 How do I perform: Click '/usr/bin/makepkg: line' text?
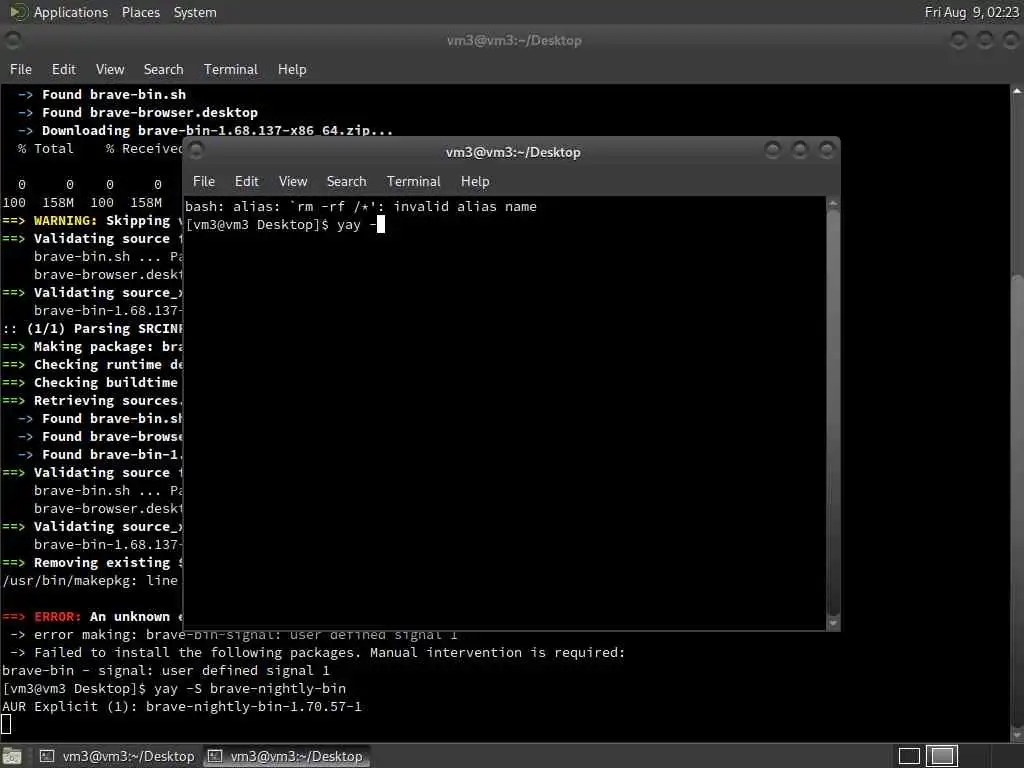point(90,581)
